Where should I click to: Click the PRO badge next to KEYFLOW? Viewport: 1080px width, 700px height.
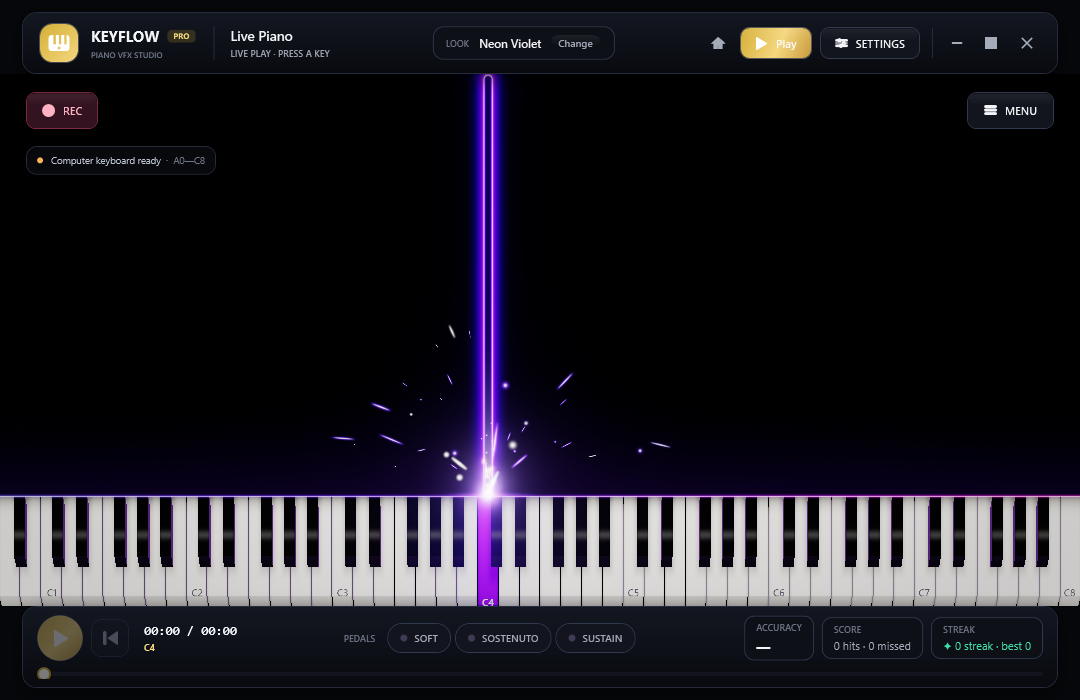coord(181,37)
